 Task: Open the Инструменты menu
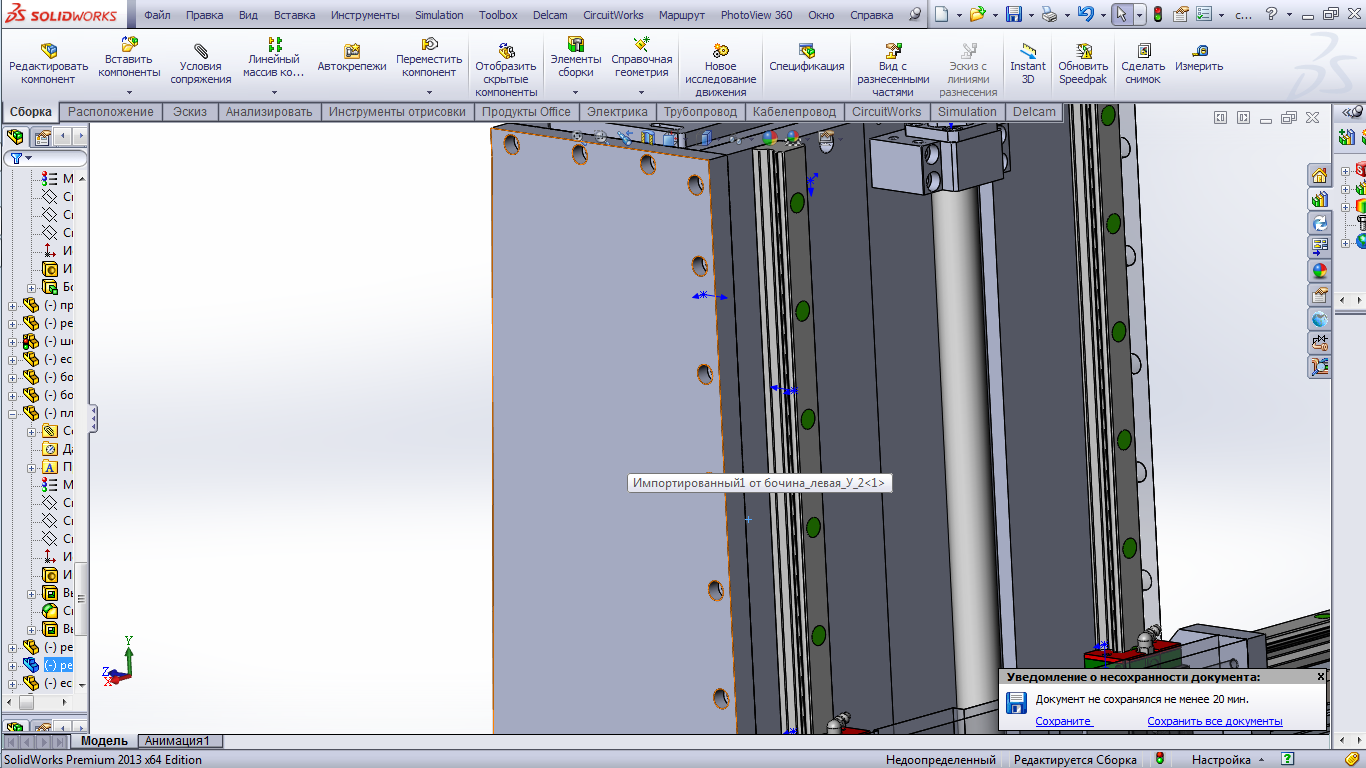364,15
